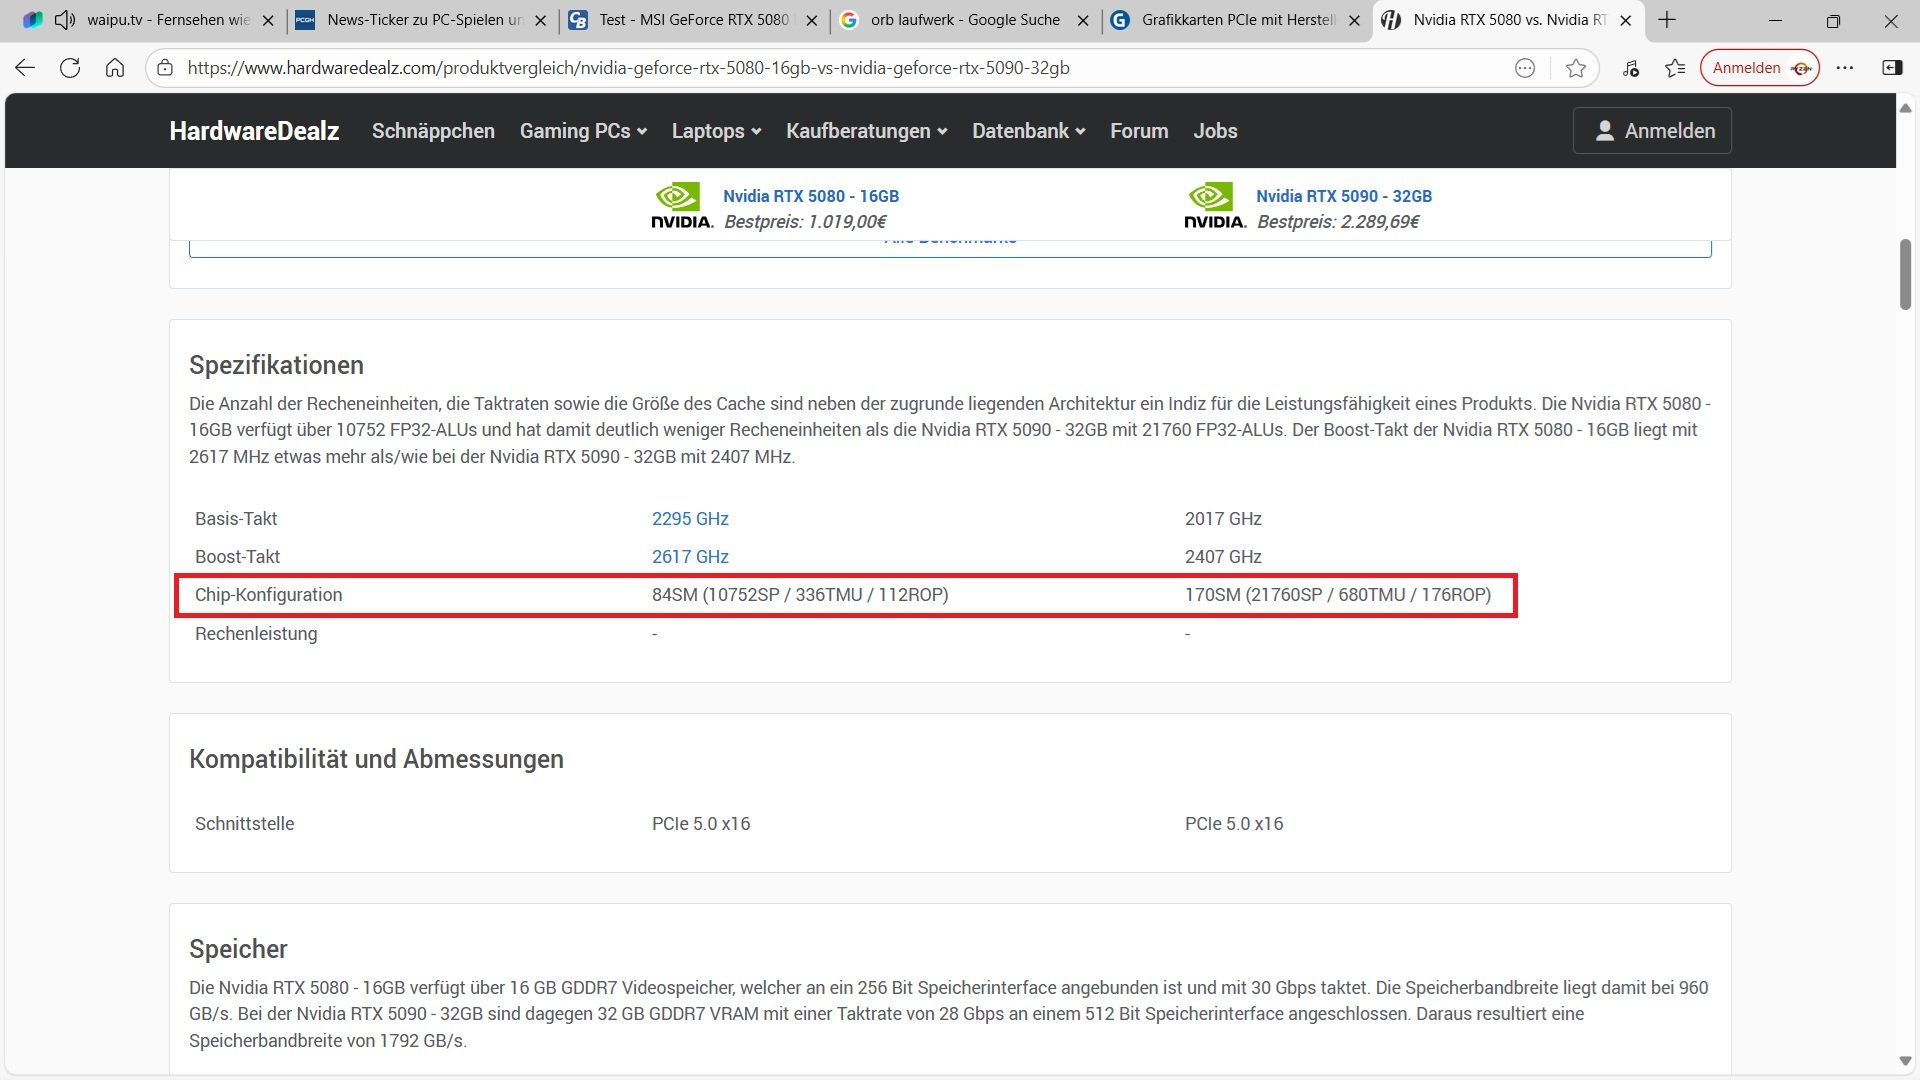Open browser settings three-dot menu
Image resolution: width=1920 pixels, height=1080 pixels.
(1845, 68)
